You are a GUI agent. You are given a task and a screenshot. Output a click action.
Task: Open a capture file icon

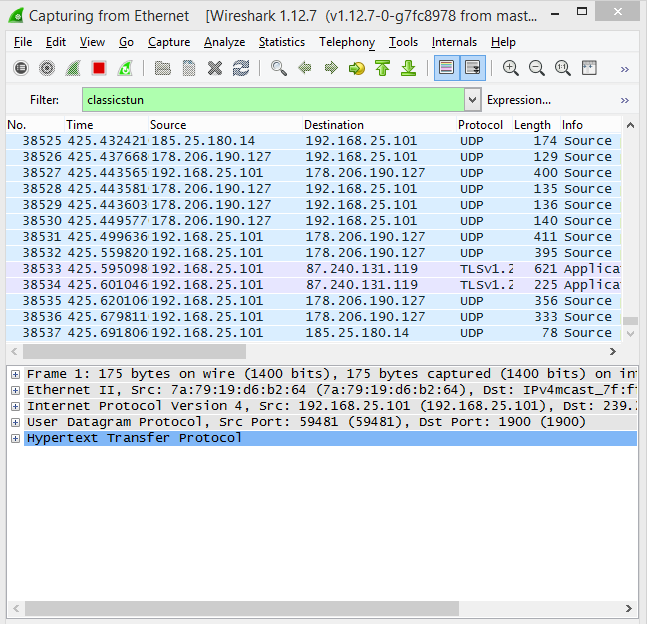pos(163,68)
